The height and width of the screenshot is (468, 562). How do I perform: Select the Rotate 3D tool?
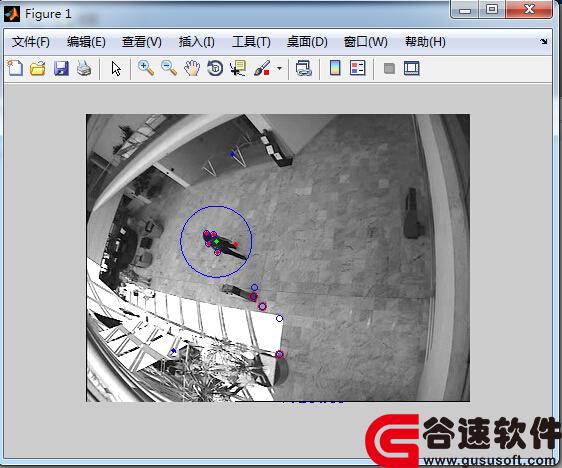(x=215, y=68)
